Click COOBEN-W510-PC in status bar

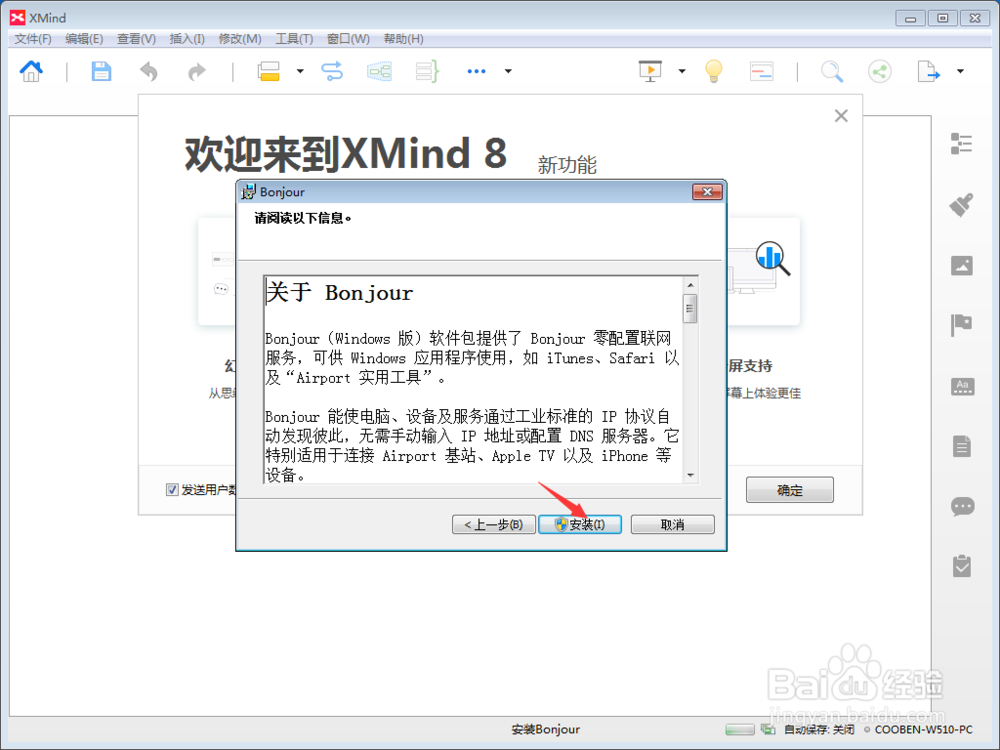(923, 729)
